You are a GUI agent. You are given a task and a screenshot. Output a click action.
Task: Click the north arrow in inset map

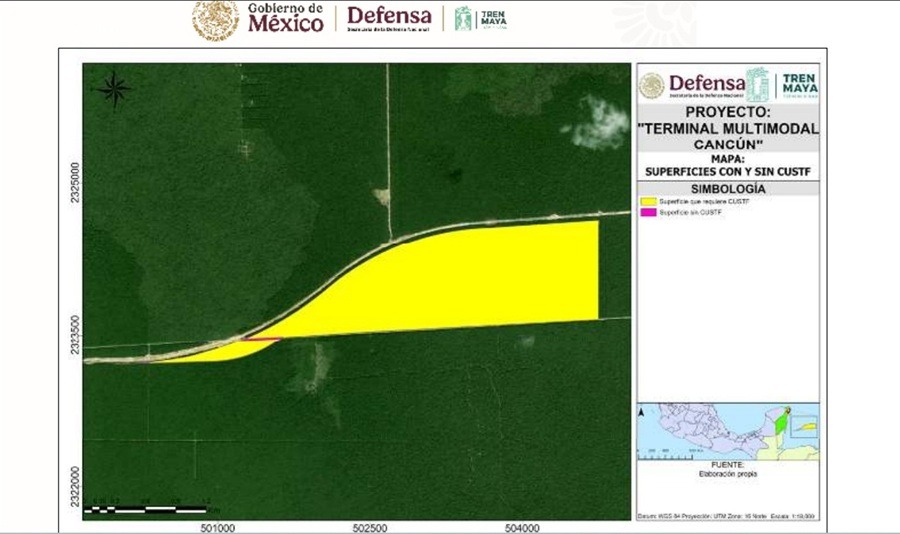(640, 411)
